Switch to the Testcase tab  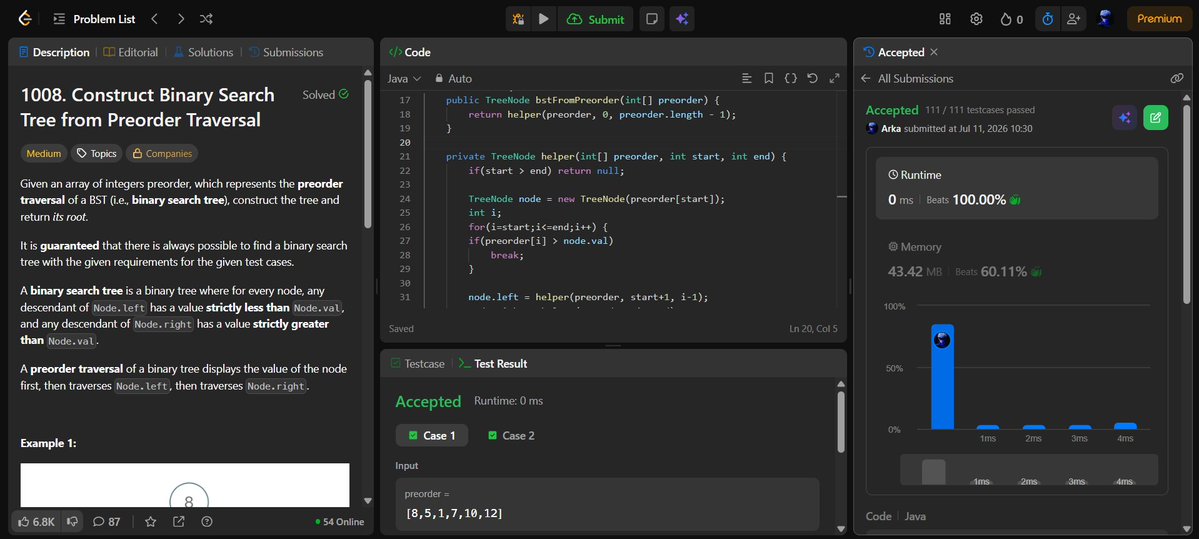(x=418, y=363)
